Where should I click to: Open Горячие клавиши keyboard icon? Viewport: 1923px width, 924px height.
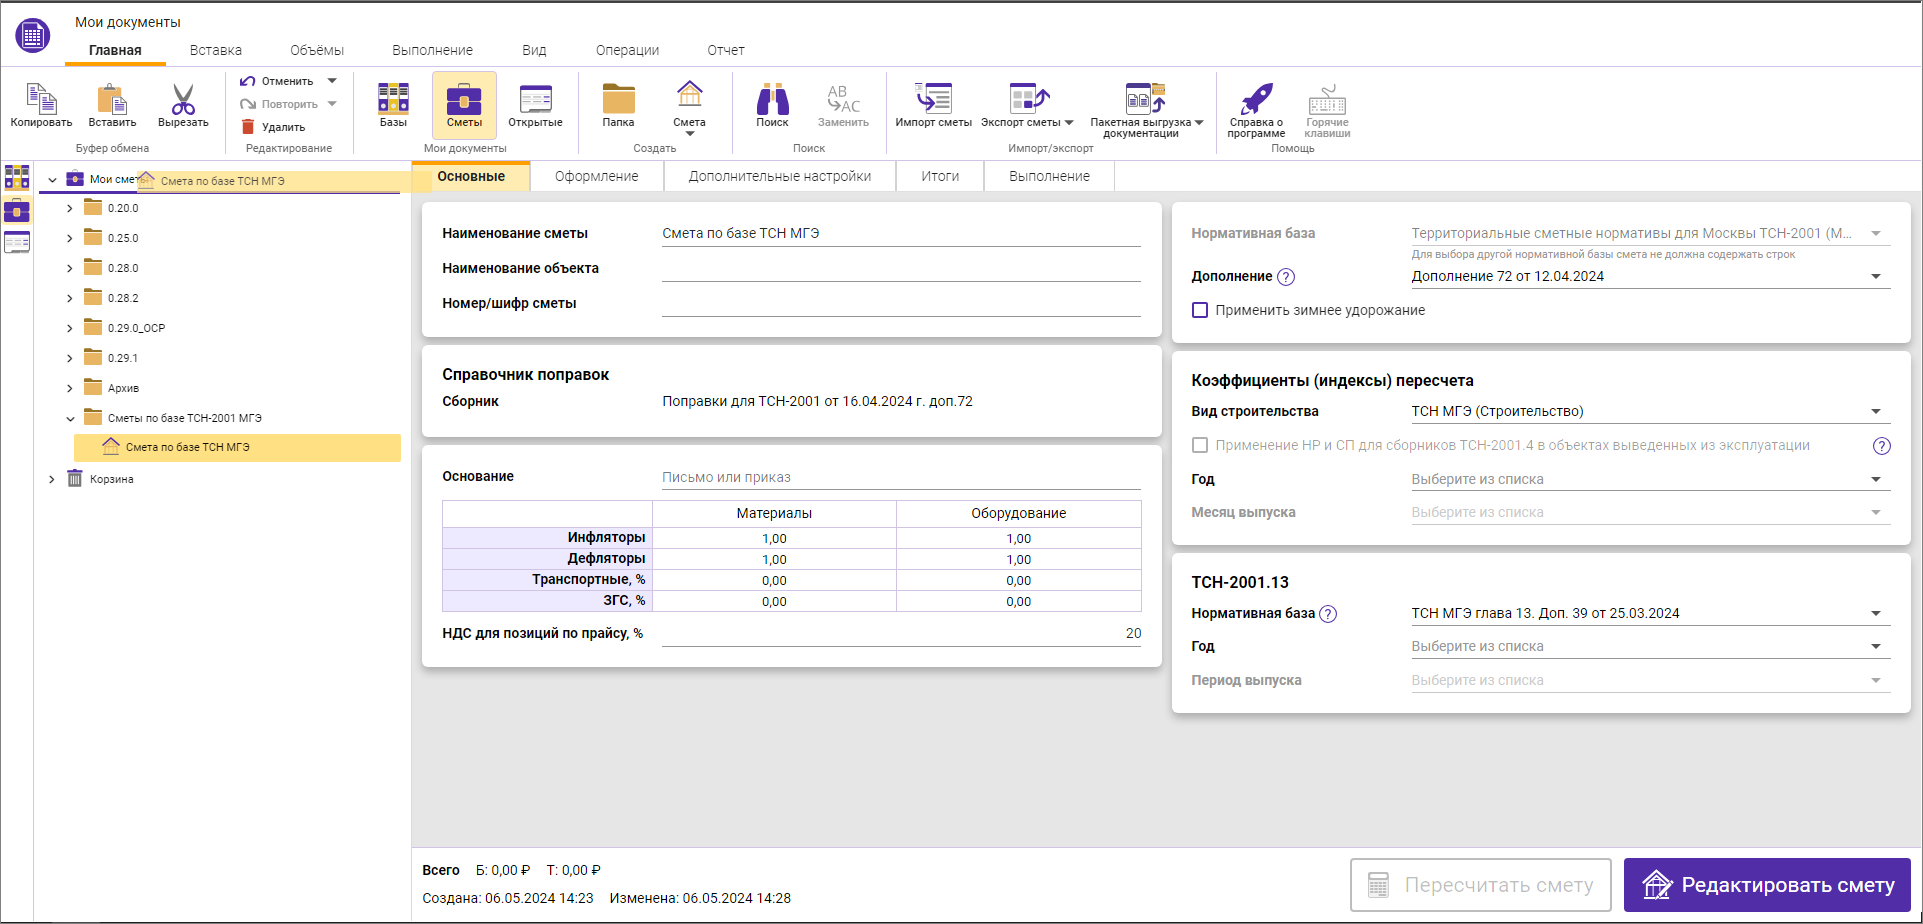(1327, 99)
